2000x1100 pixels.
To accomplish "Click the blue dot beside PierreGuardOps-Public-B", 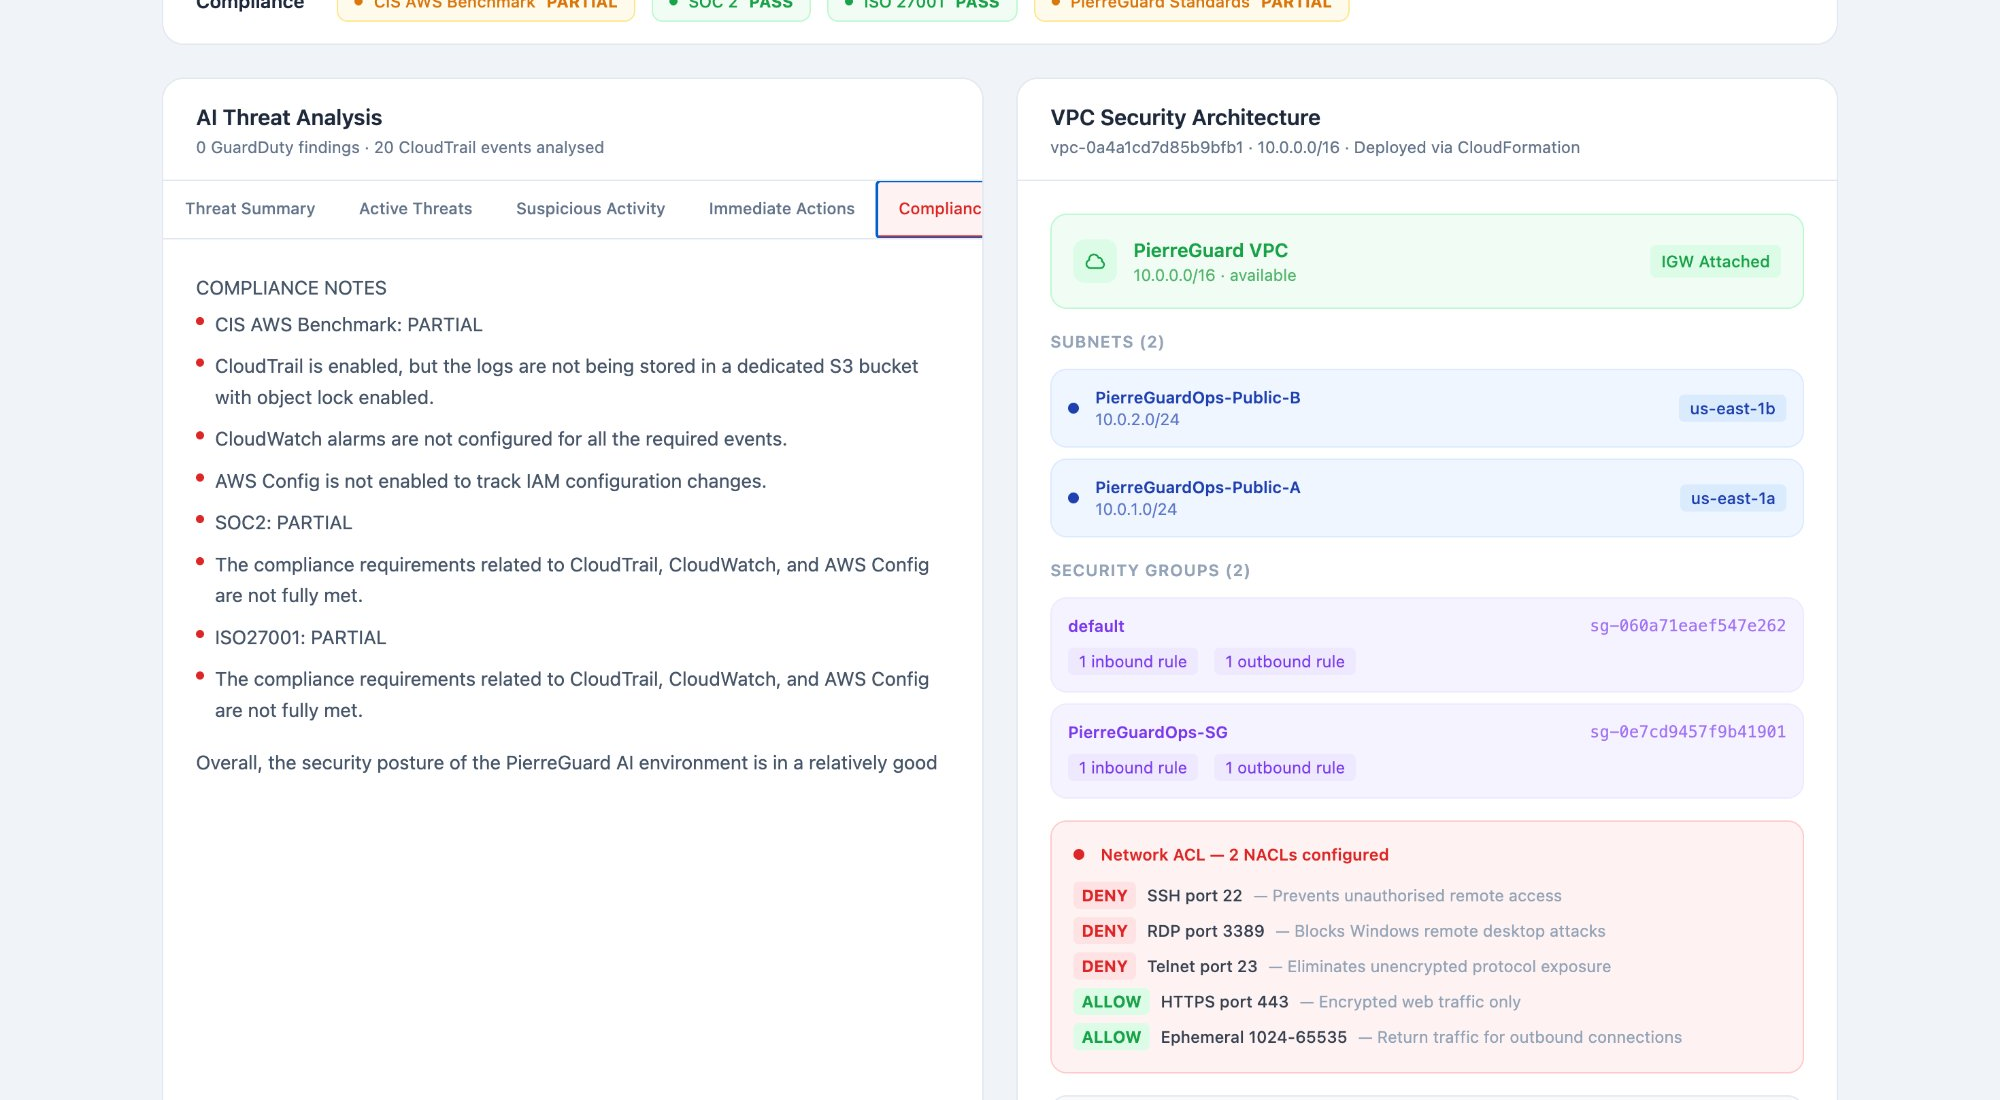I will coord(1073,408).
